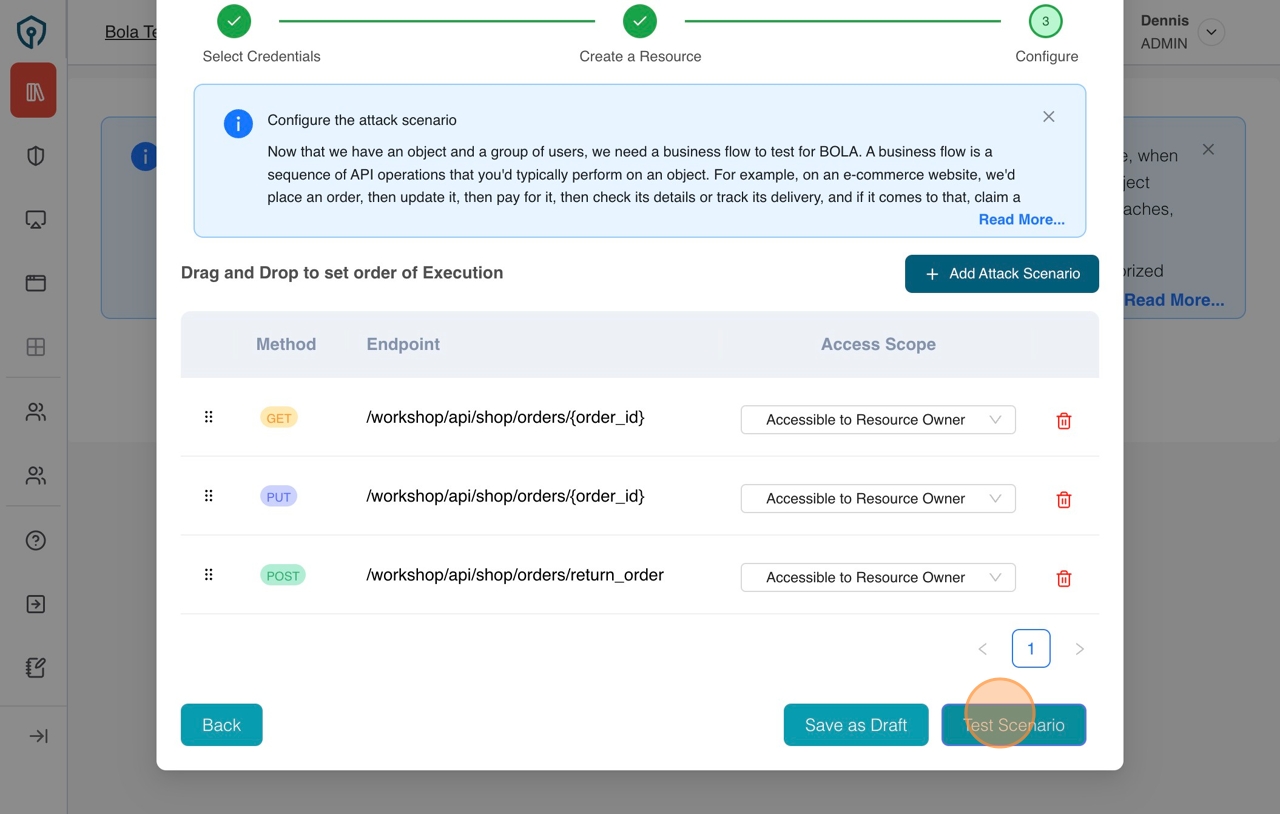Open the browser window icon in sidebar
Image resolution: width=1280 pixels, height=814 pixels.
click(33, 283)
